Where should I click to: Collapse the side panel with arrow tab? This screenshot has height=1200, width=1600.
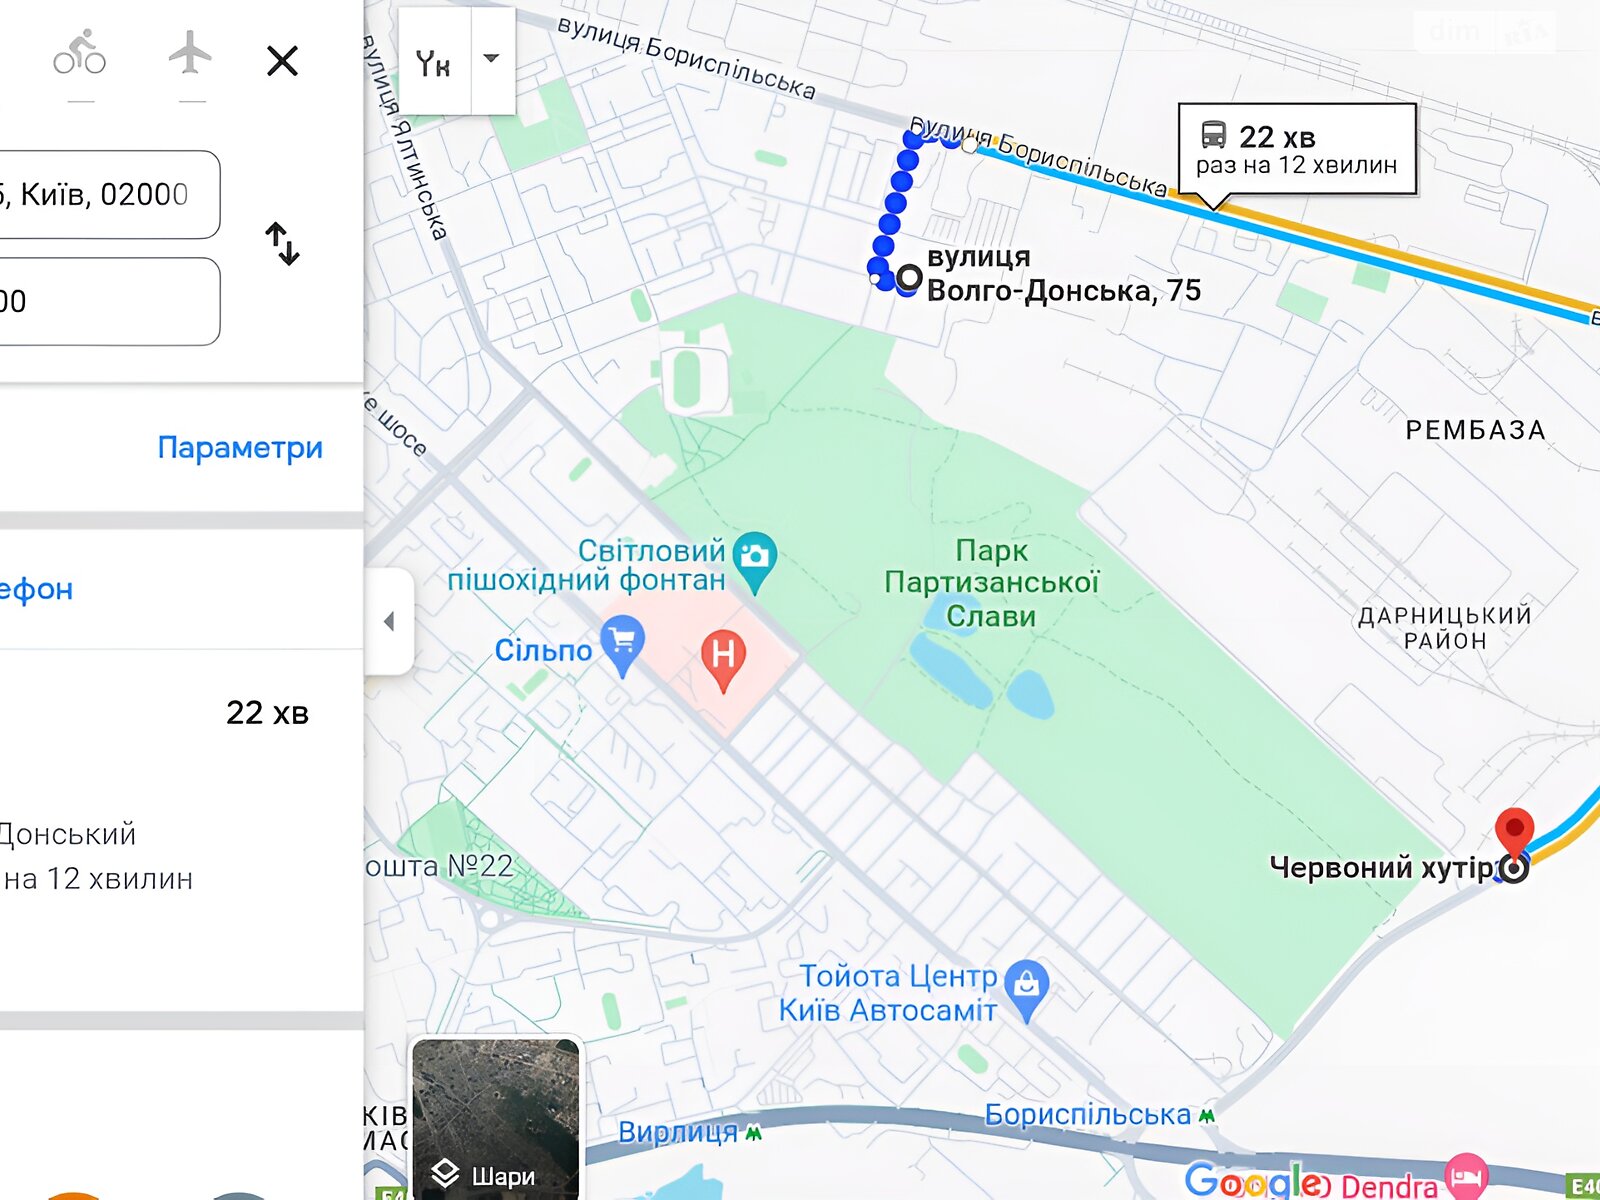pos(390,621)
